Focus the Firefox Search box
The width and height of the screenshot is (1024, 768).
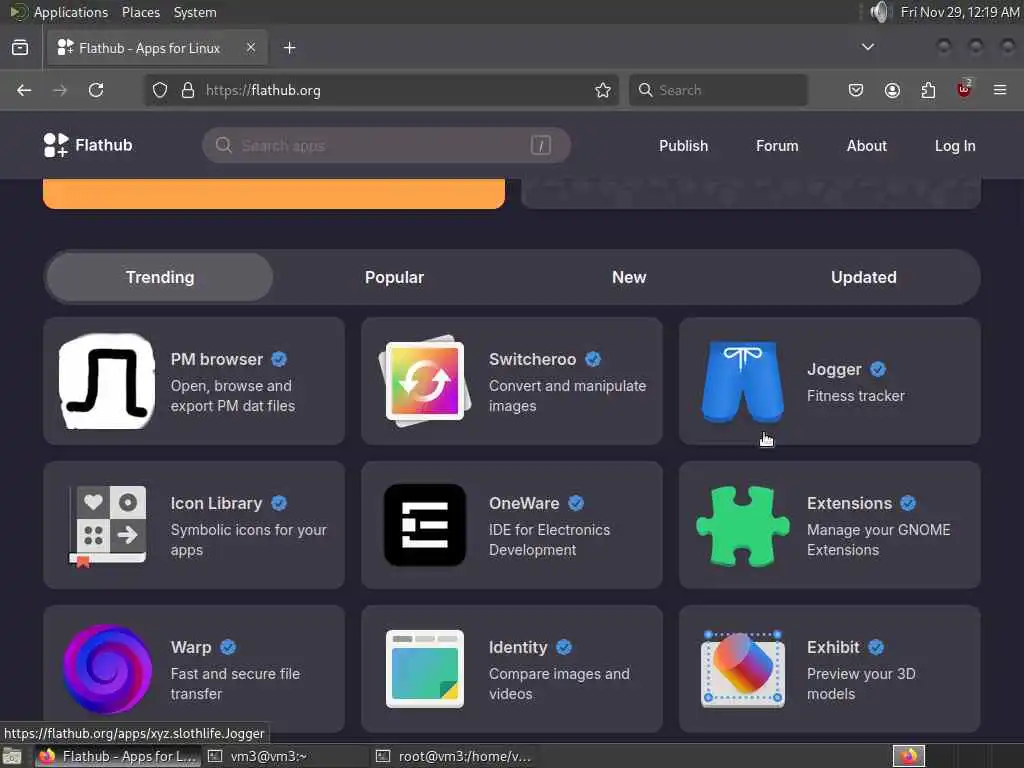718,90
